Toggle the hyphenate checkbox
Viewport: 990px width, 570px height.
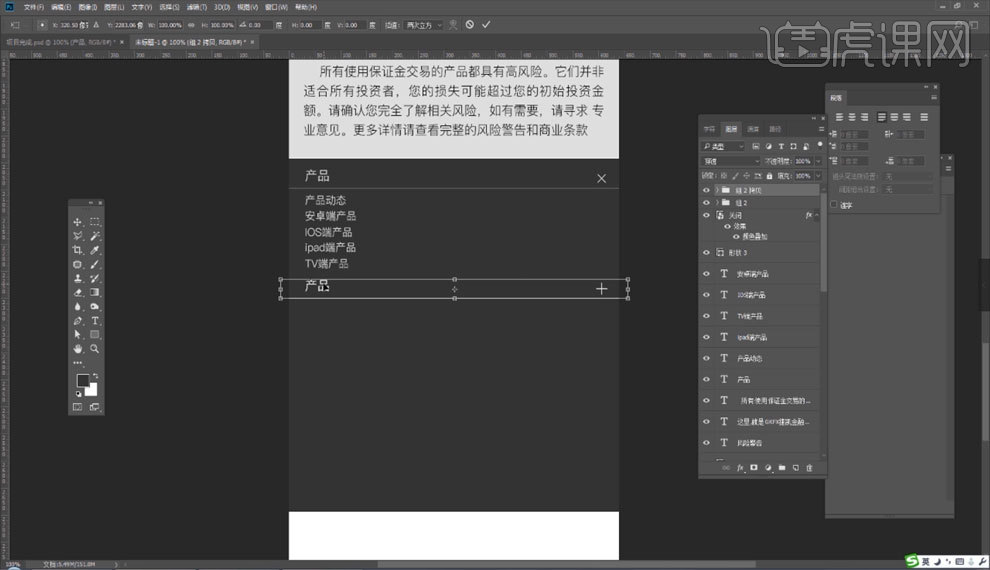833,205
